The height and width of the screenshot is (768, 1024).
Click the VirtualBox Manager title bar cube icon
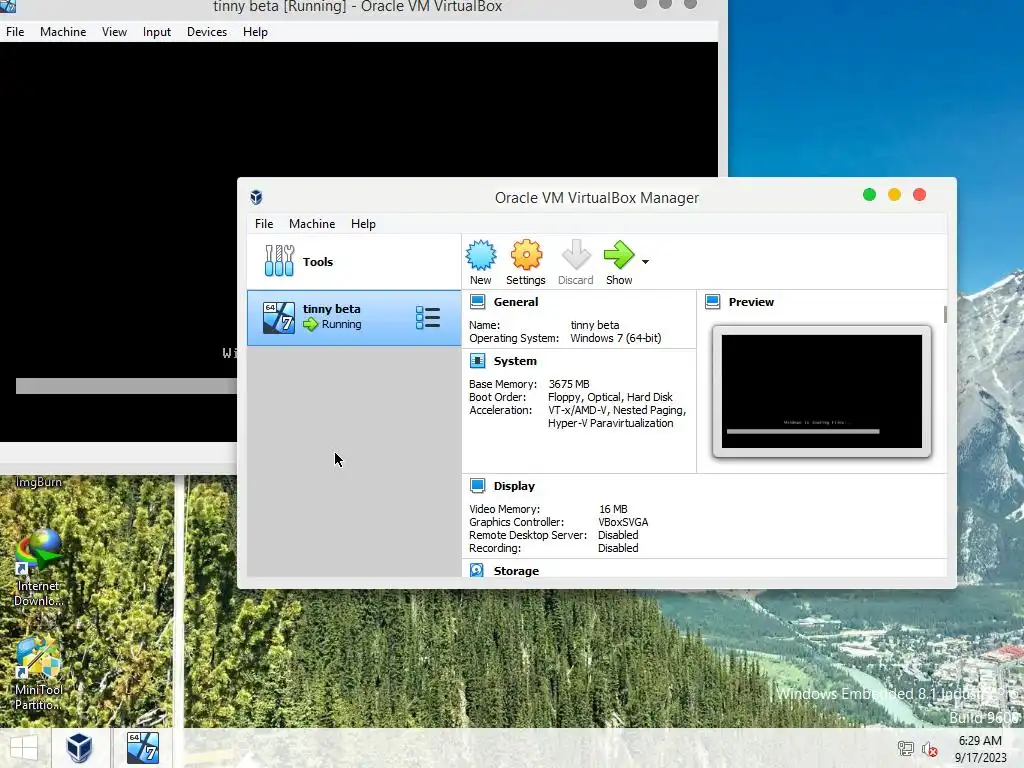click(x=257, y=197)
